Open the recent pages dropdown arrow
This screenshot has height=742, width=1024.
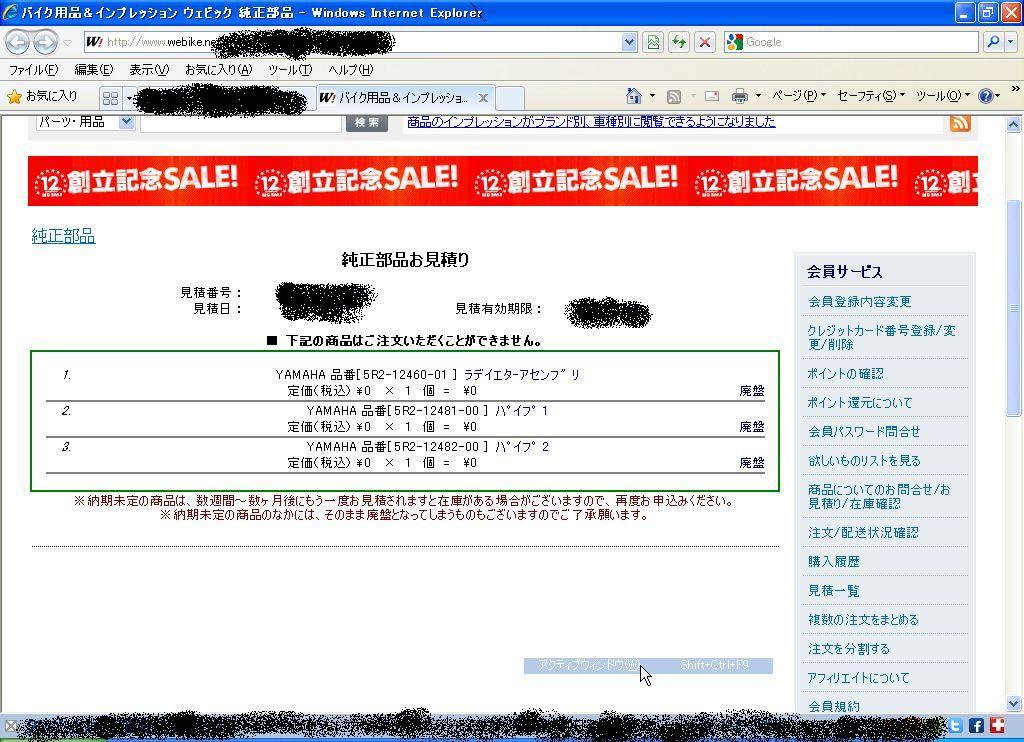point(67,43)
